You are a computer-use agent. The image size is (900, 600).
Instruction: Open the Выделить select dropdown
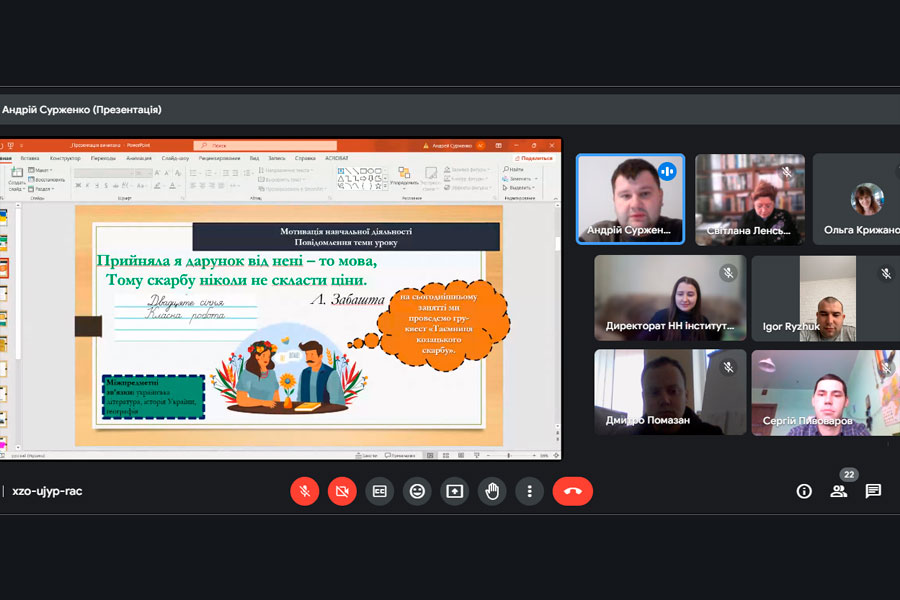click(518, 188)
